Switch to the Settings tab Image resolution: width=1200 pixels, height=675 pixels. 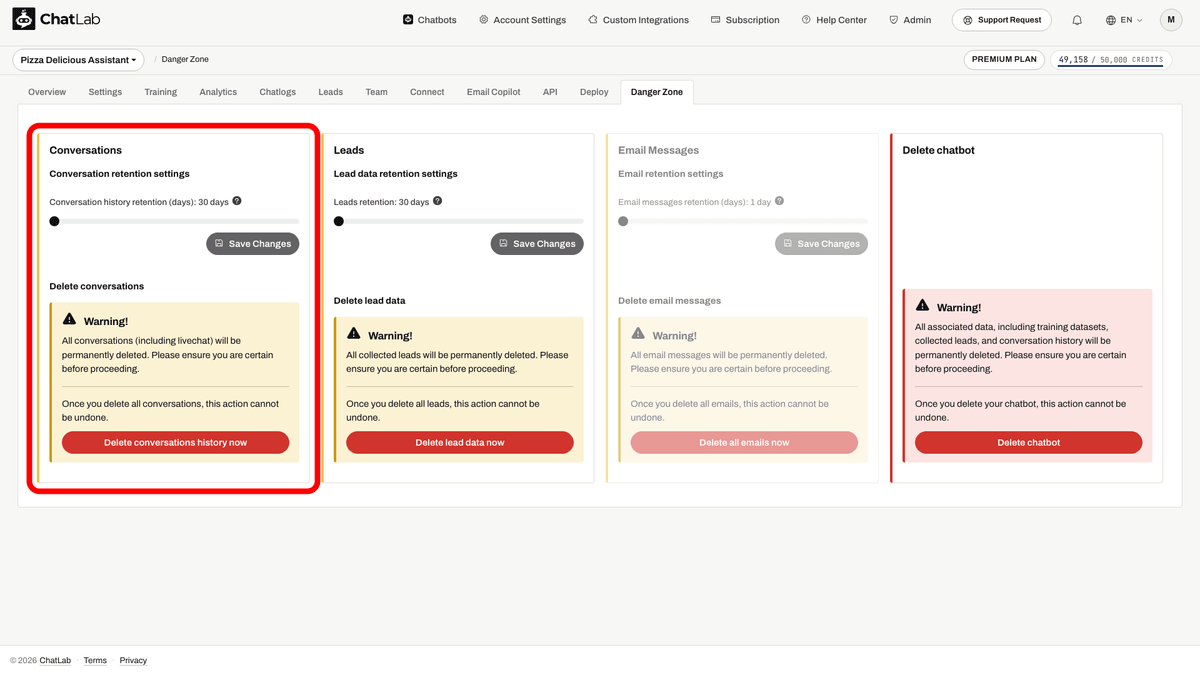[x=105, y=92]
